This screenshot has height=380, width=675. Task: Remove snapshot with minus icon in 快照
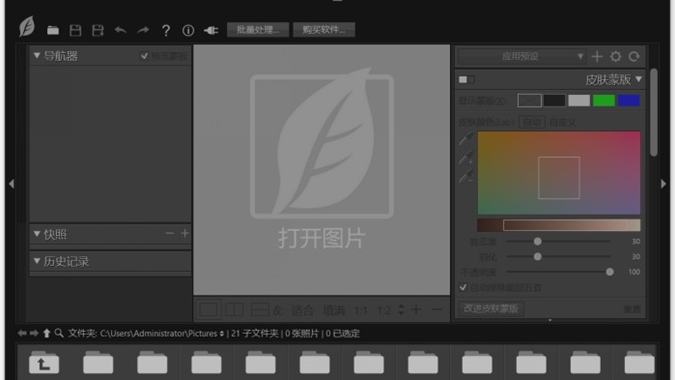click(170, 233)
